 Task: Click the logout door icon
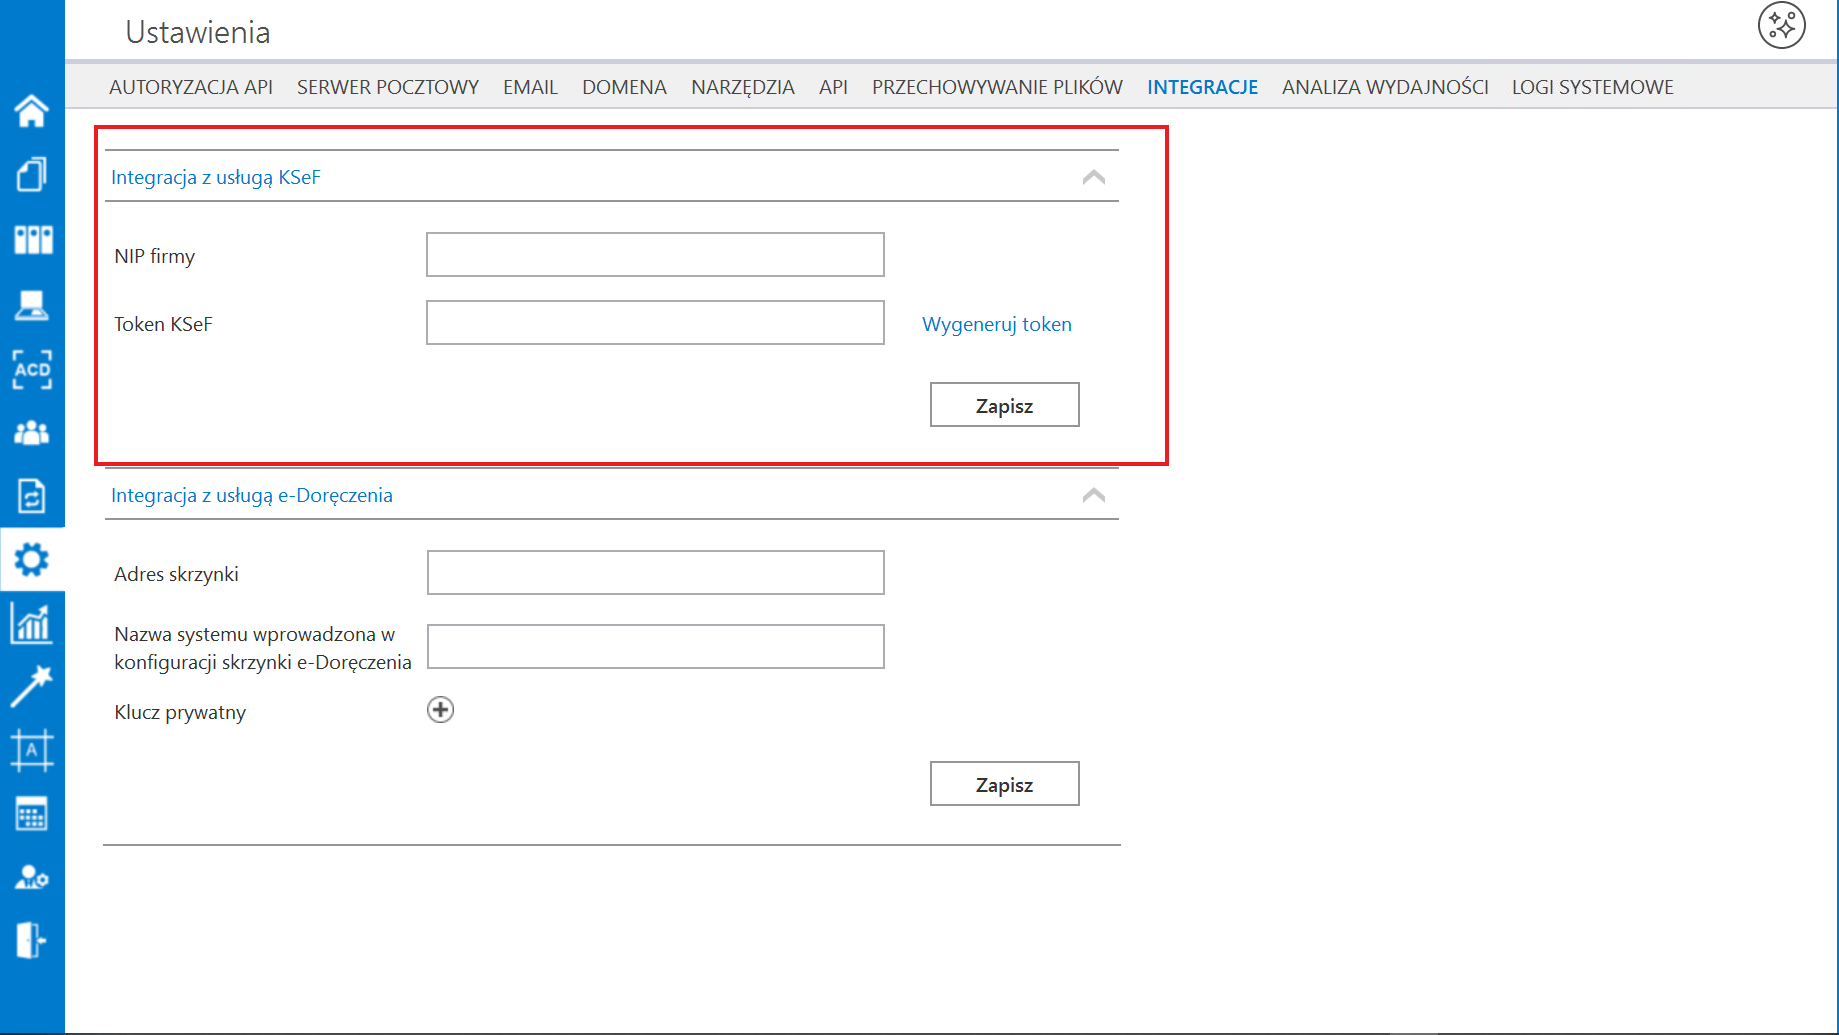[x=32, y=940]
